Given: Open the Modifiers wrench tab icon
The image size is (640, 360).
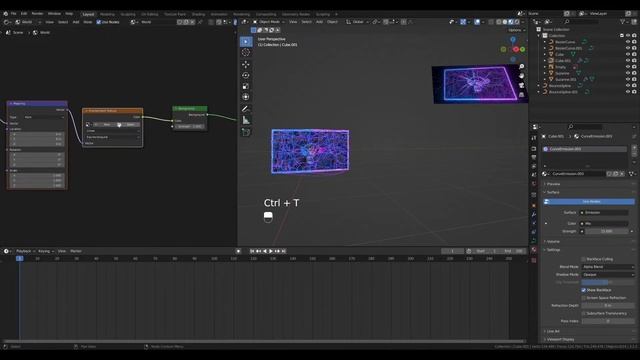Looking at the screenshot, I should pyautogui.click(x=534, y=214).
